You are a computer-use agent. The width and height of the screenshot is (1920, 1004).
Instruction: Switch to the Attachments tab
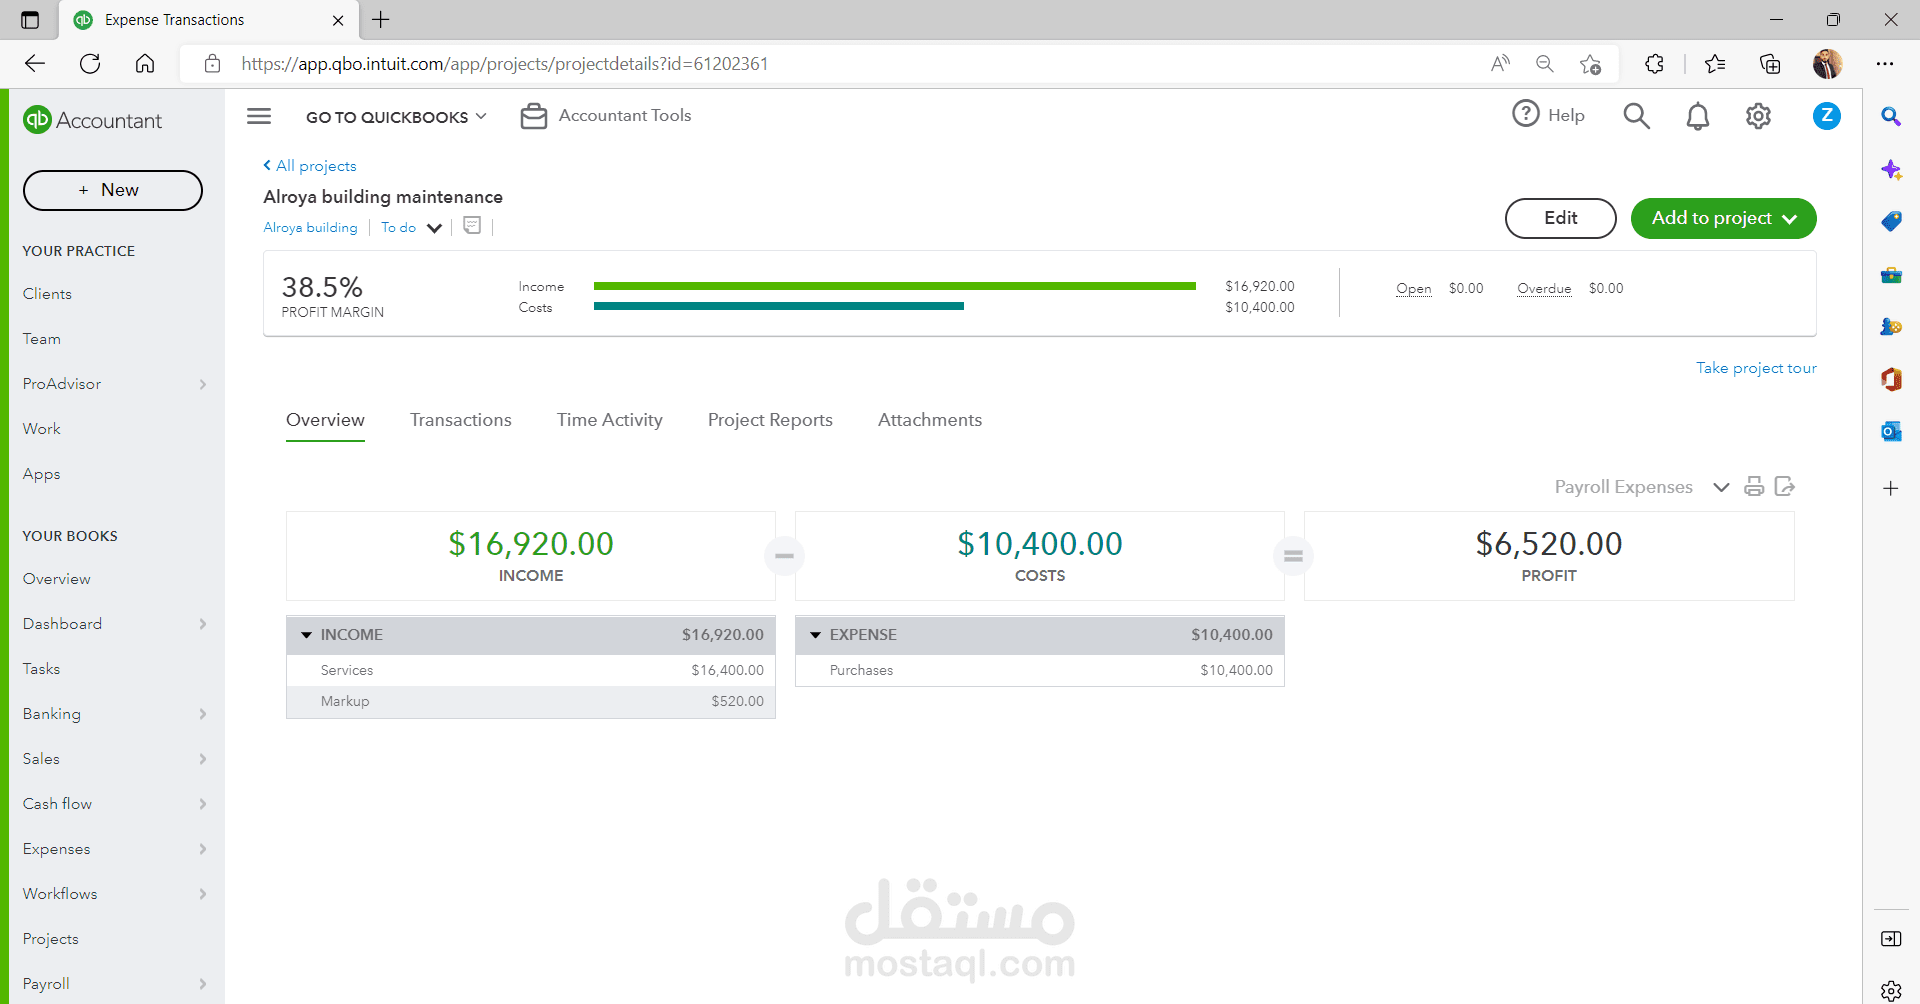point(930,420)
